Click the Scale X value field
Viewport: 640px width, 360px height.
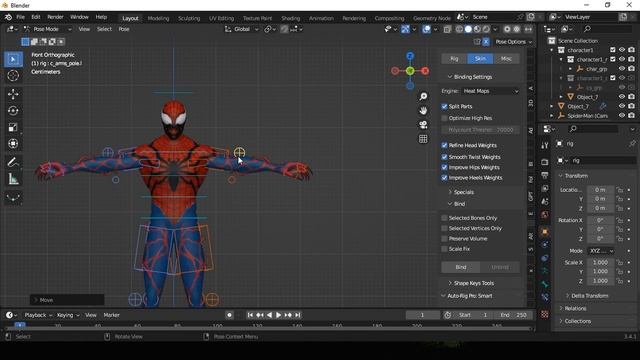click(x=600, y=262)
